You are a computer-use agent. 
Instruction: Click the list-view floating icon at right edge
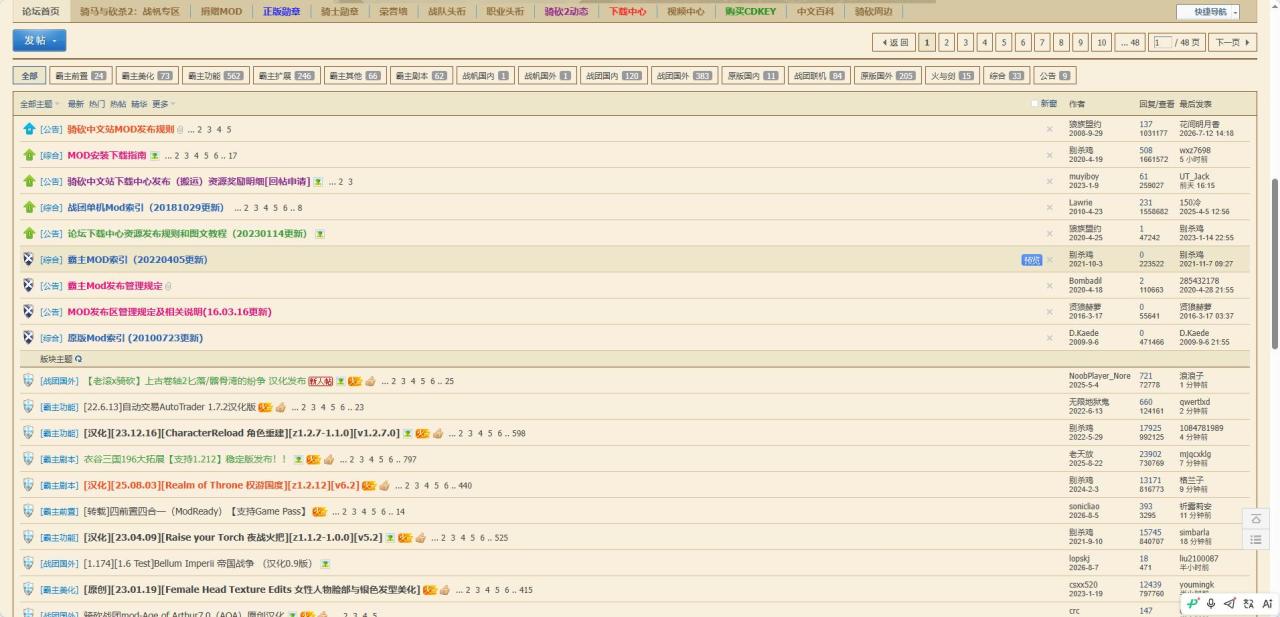pyautogui.click(x=1256, y=540)
